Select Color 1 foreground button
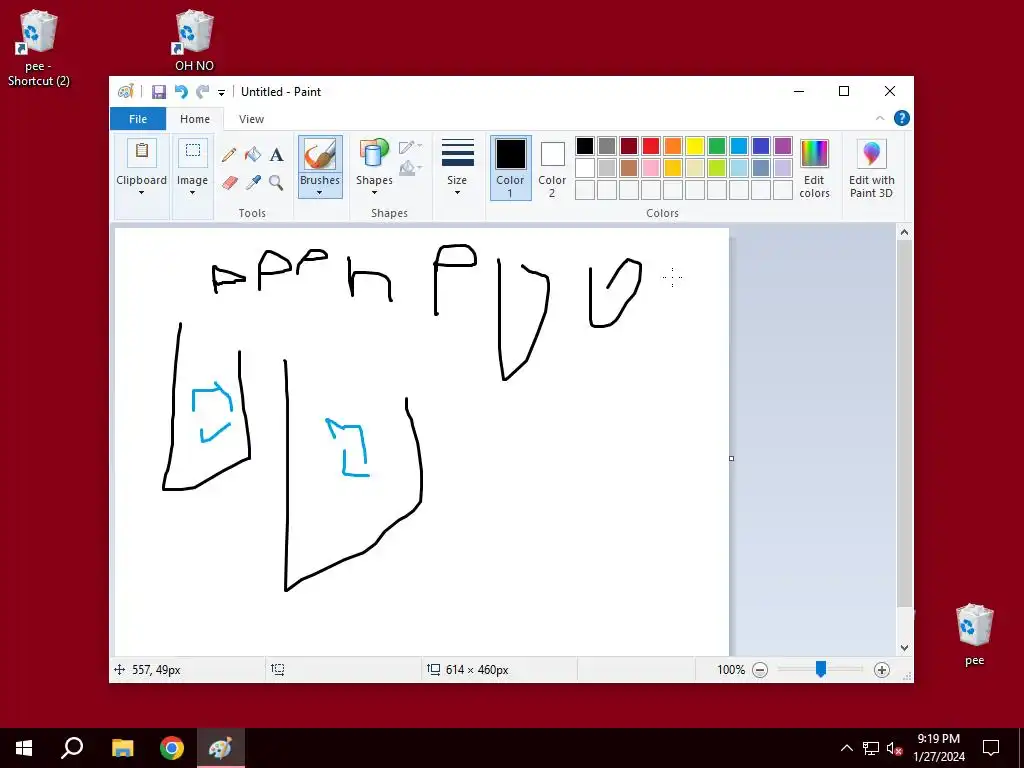The width and height of the screenshot is (1024, 768). (x=510, y=168)
